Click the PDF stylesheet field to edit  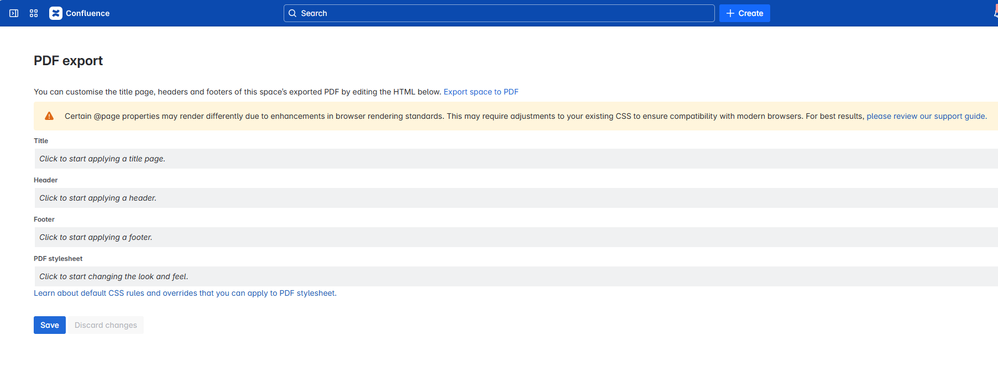click(x=516, y=276)
